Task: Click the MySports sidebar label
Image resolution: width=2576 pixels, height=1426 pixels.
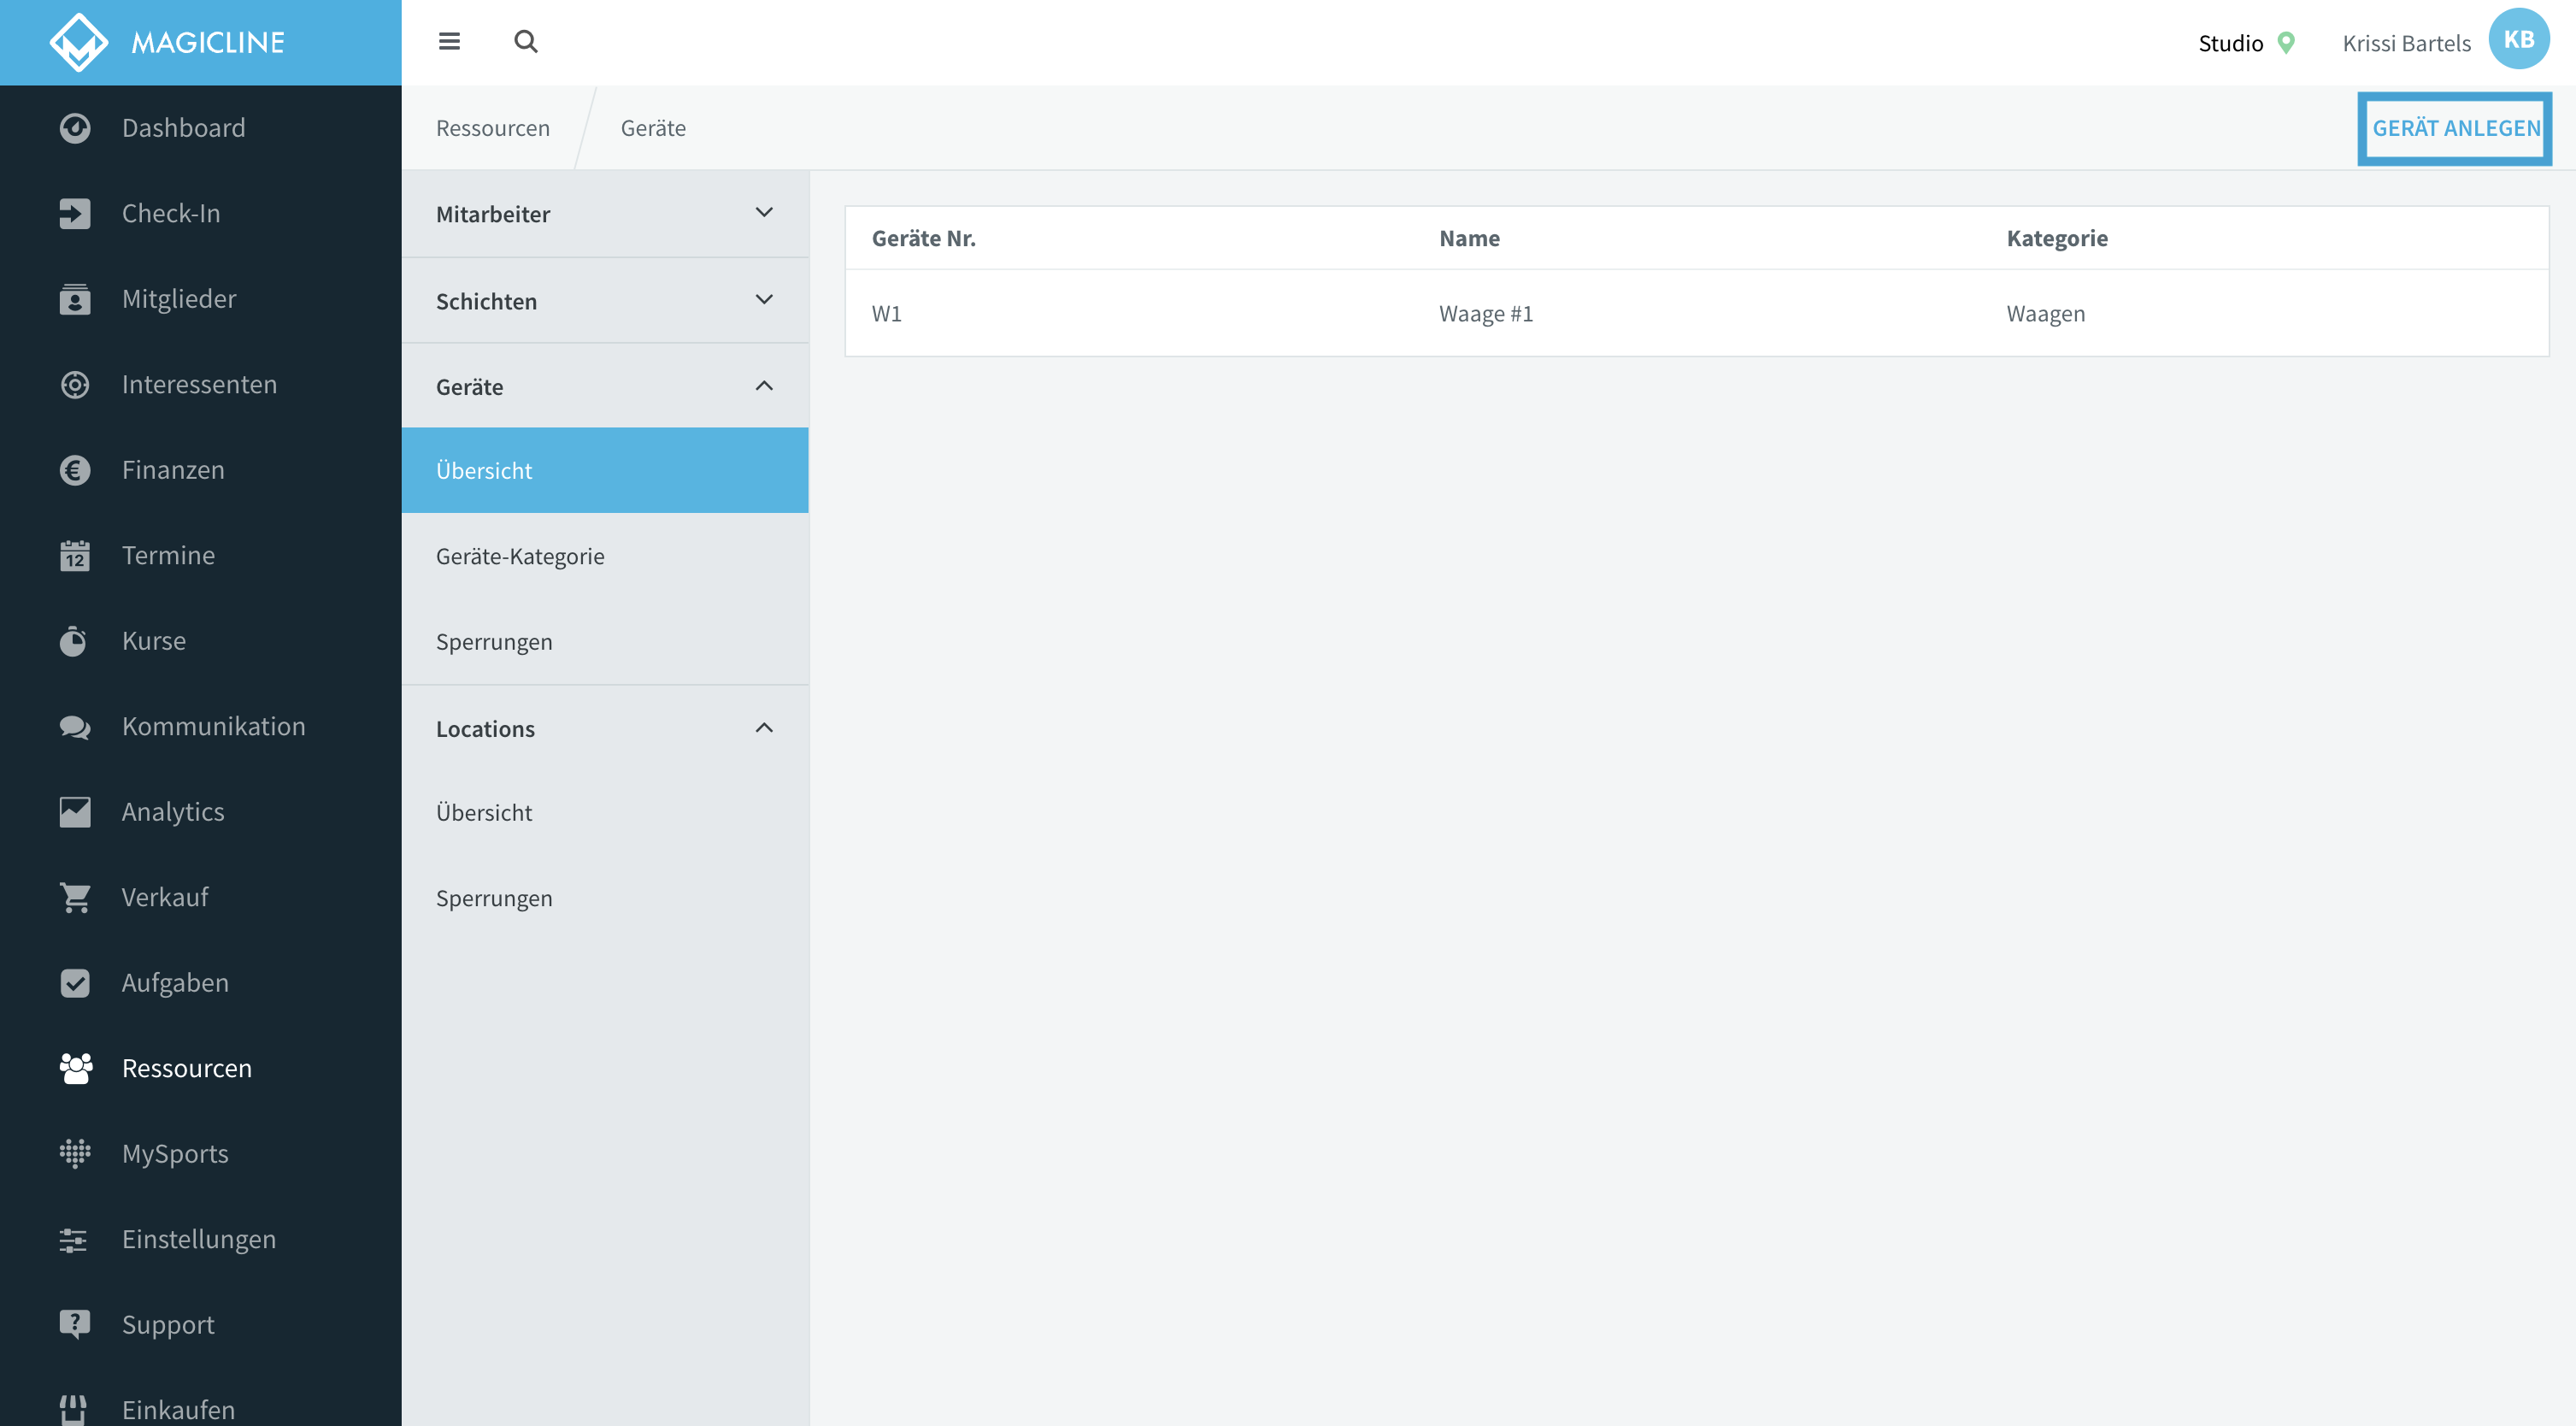Action: pyautogui.click(x=175, y=1153)
